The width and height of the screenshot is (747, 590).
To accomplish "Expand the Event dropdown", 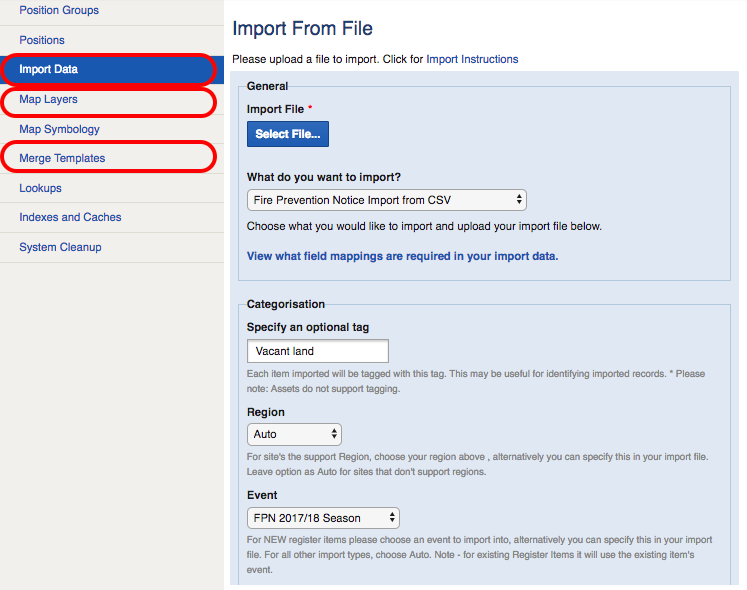I will tap(323, 518).
